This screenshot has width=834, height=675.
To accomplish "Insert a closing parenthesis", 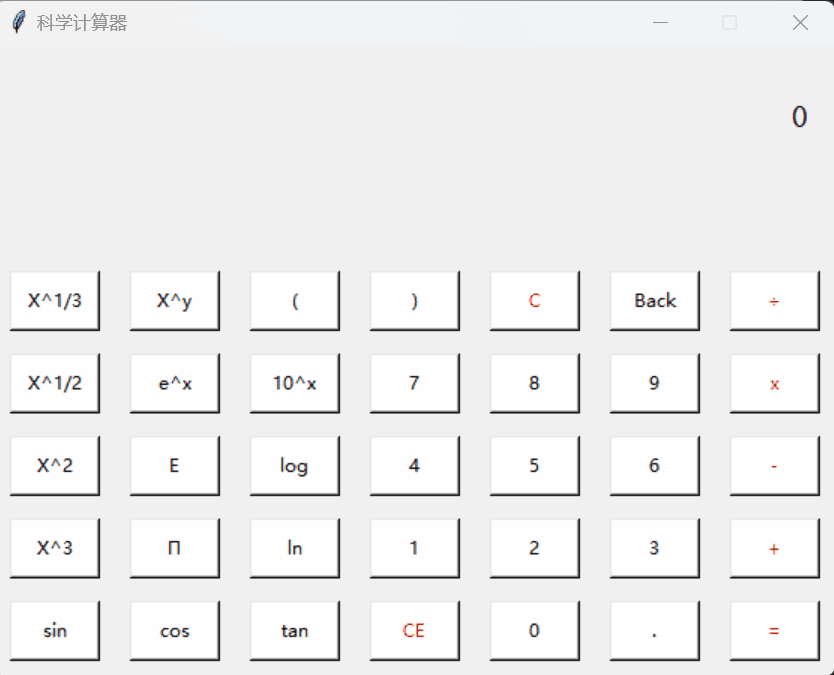I will pos(415,301).
